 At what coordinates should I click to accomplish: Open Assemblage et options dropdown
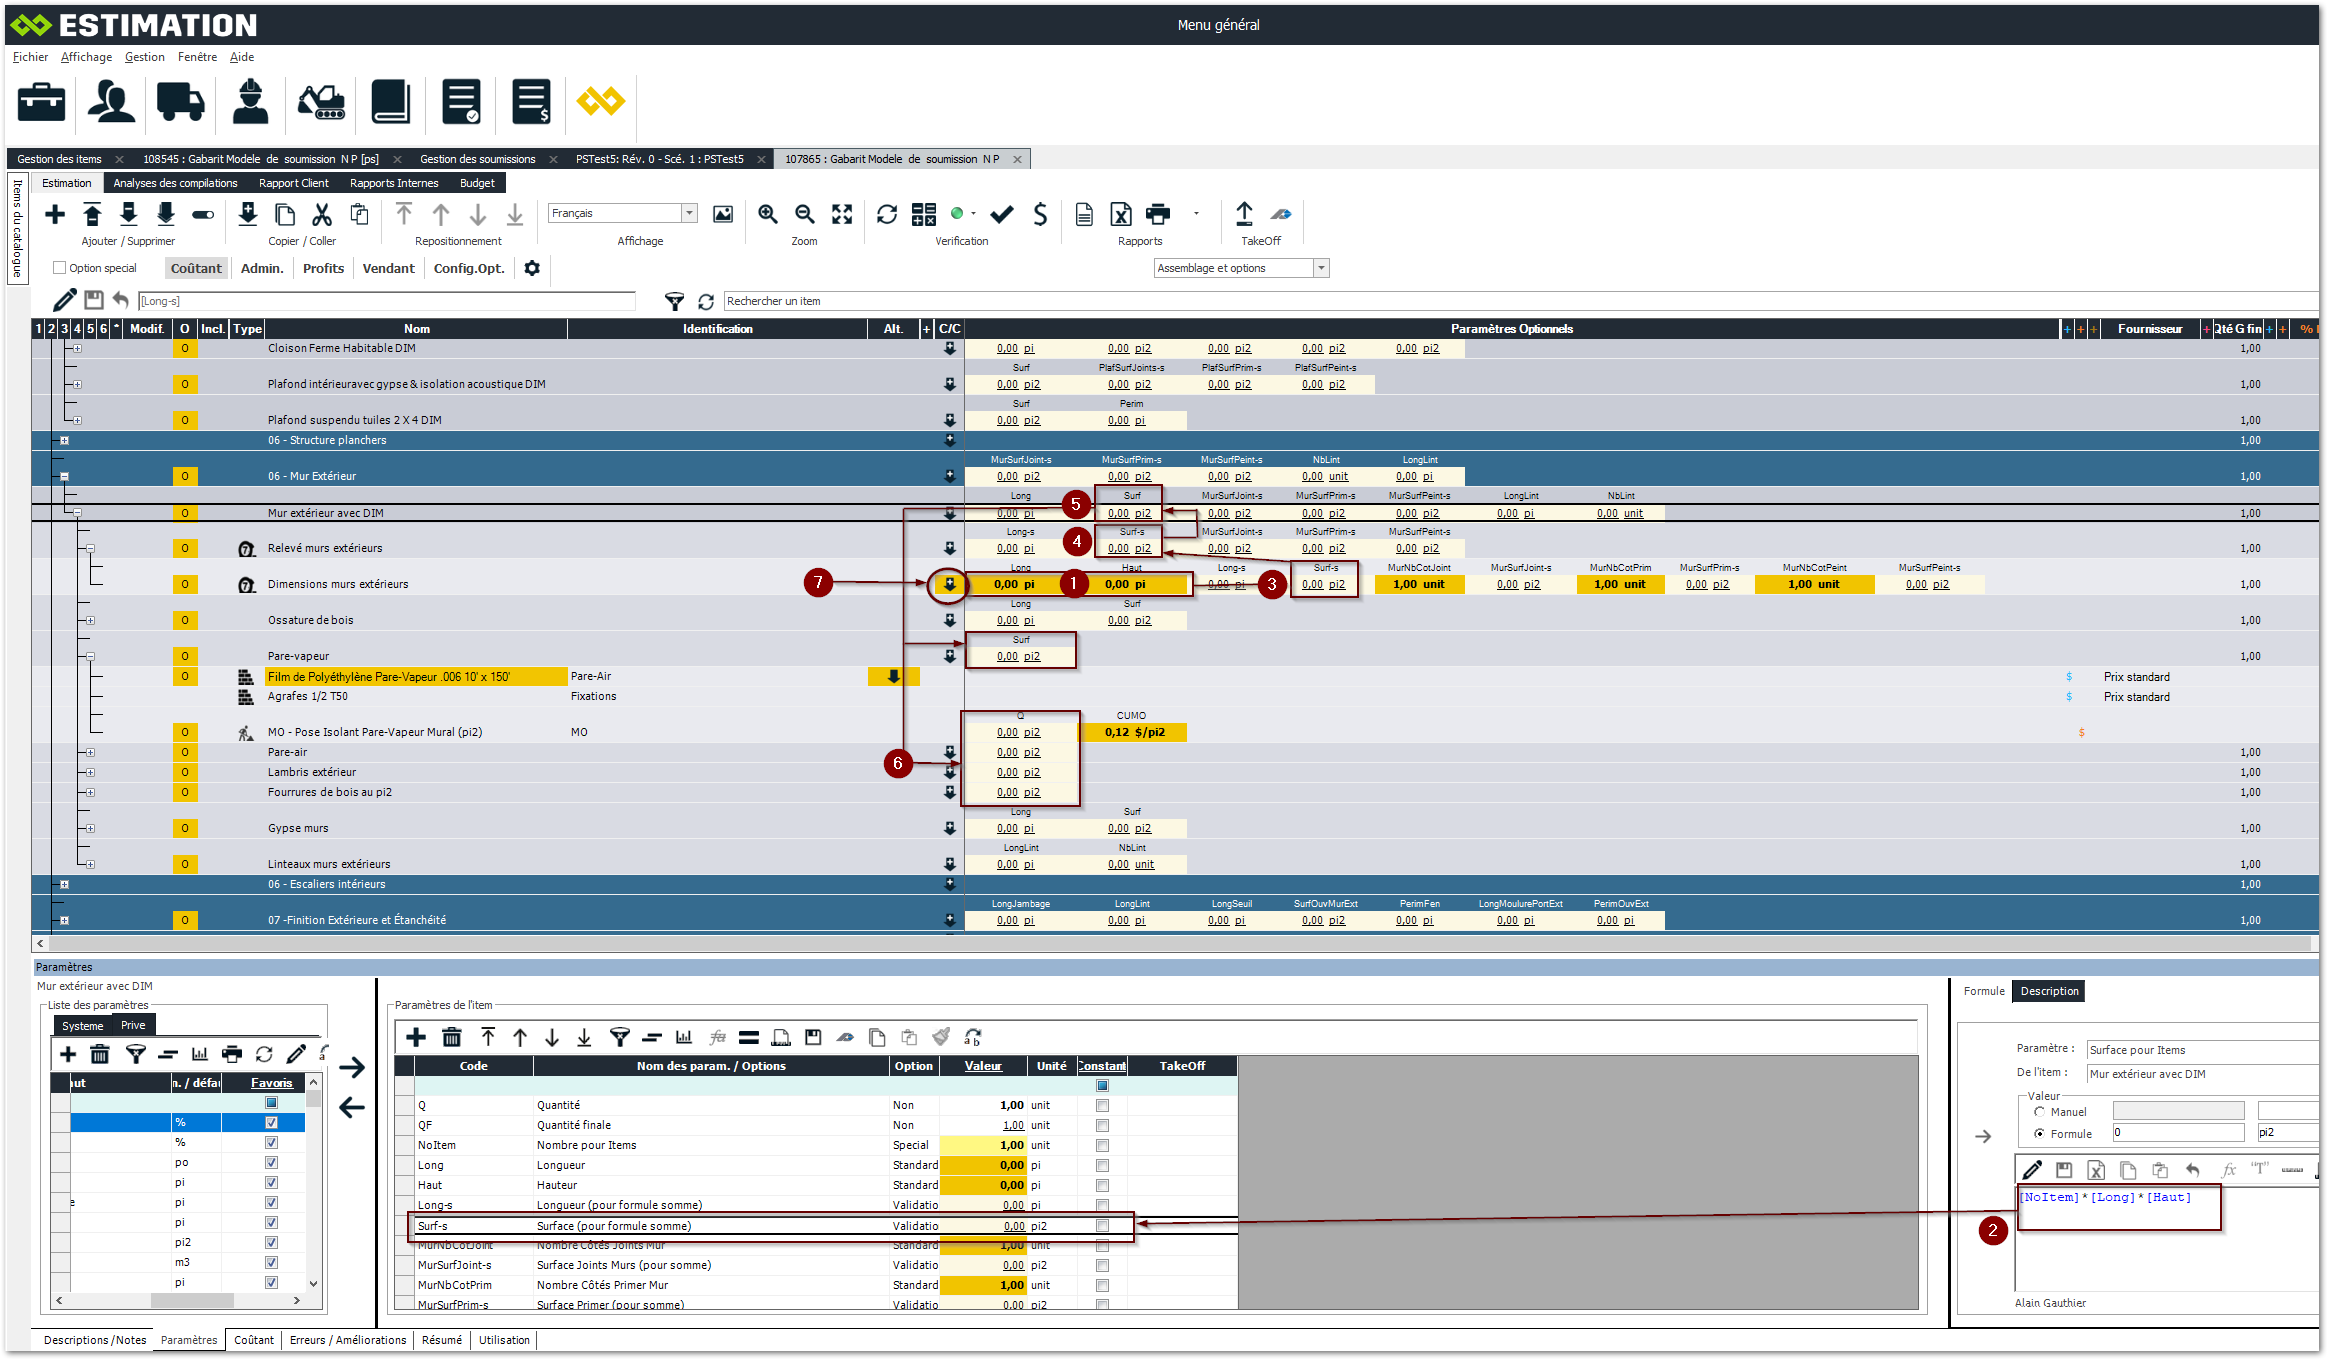(x=1321, y=268)
